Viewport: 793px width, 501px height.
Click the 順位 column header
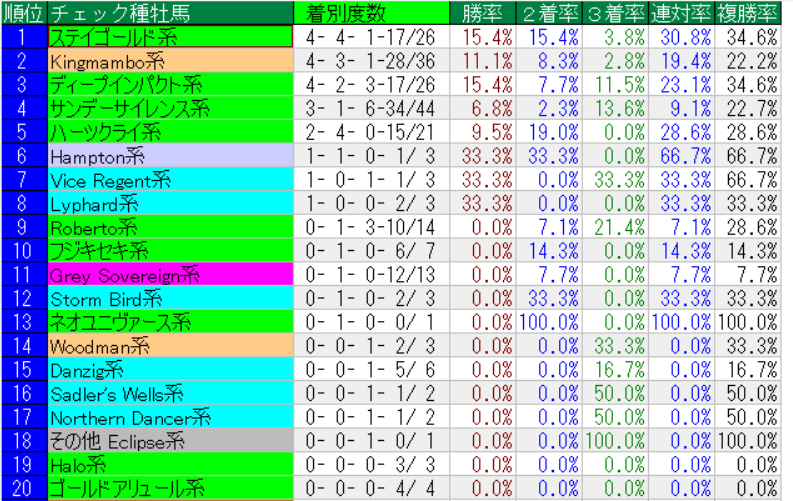tap(24, 12)
